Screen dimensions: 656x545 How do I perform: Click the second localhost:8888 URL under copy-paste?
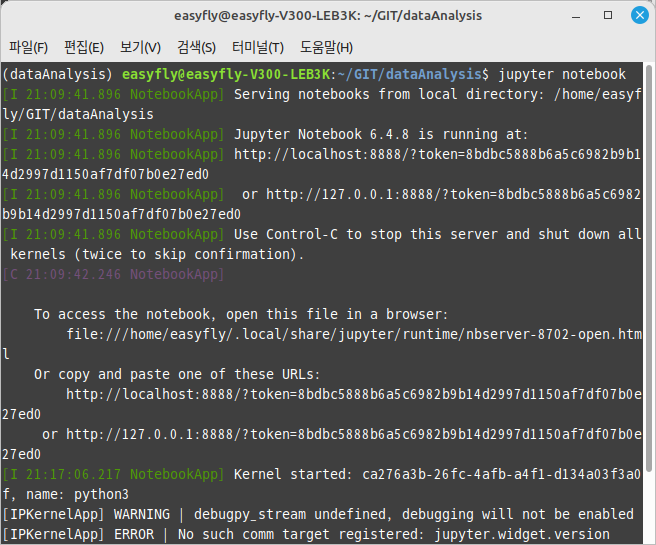coord(322,404)
